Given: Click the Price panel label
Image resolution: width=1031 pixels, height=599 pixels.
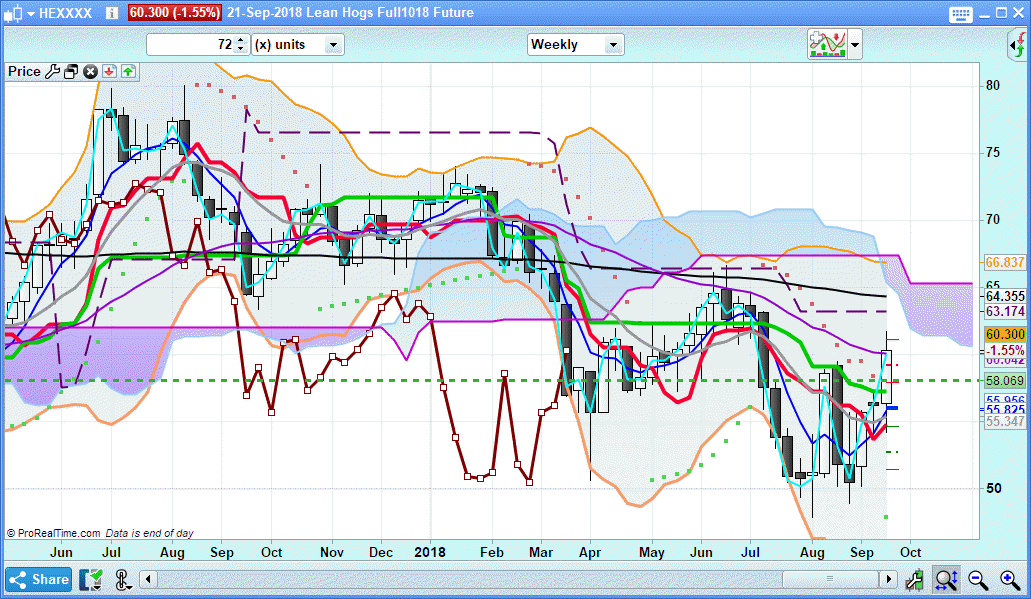Looking at the screenshot, I should click(24, 72).
